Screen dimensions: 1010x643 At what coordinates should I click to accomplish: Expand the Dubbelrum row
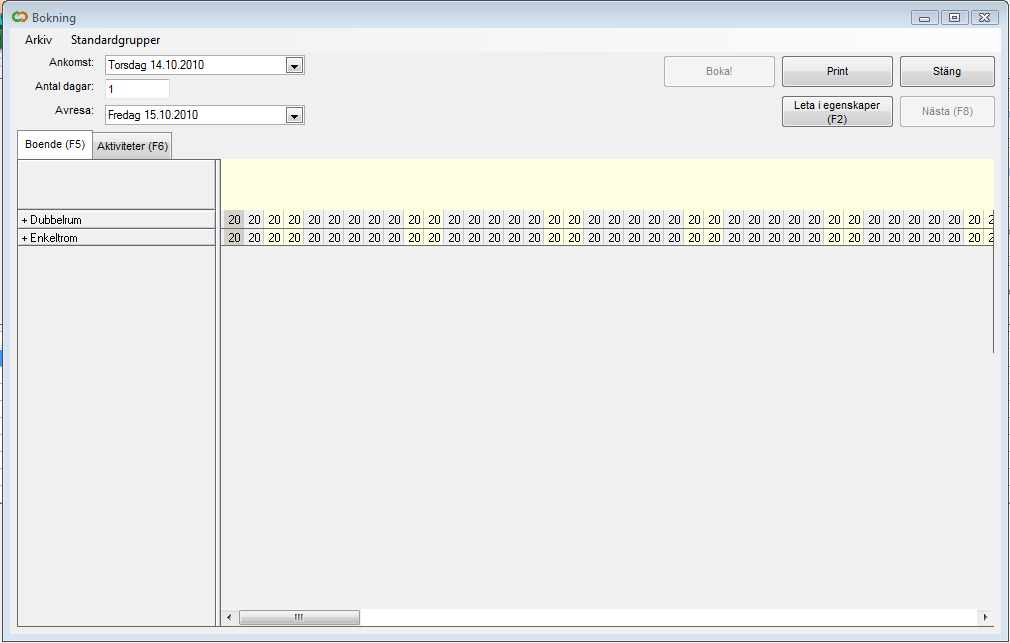pyautogui.click(x=24, y=220)
